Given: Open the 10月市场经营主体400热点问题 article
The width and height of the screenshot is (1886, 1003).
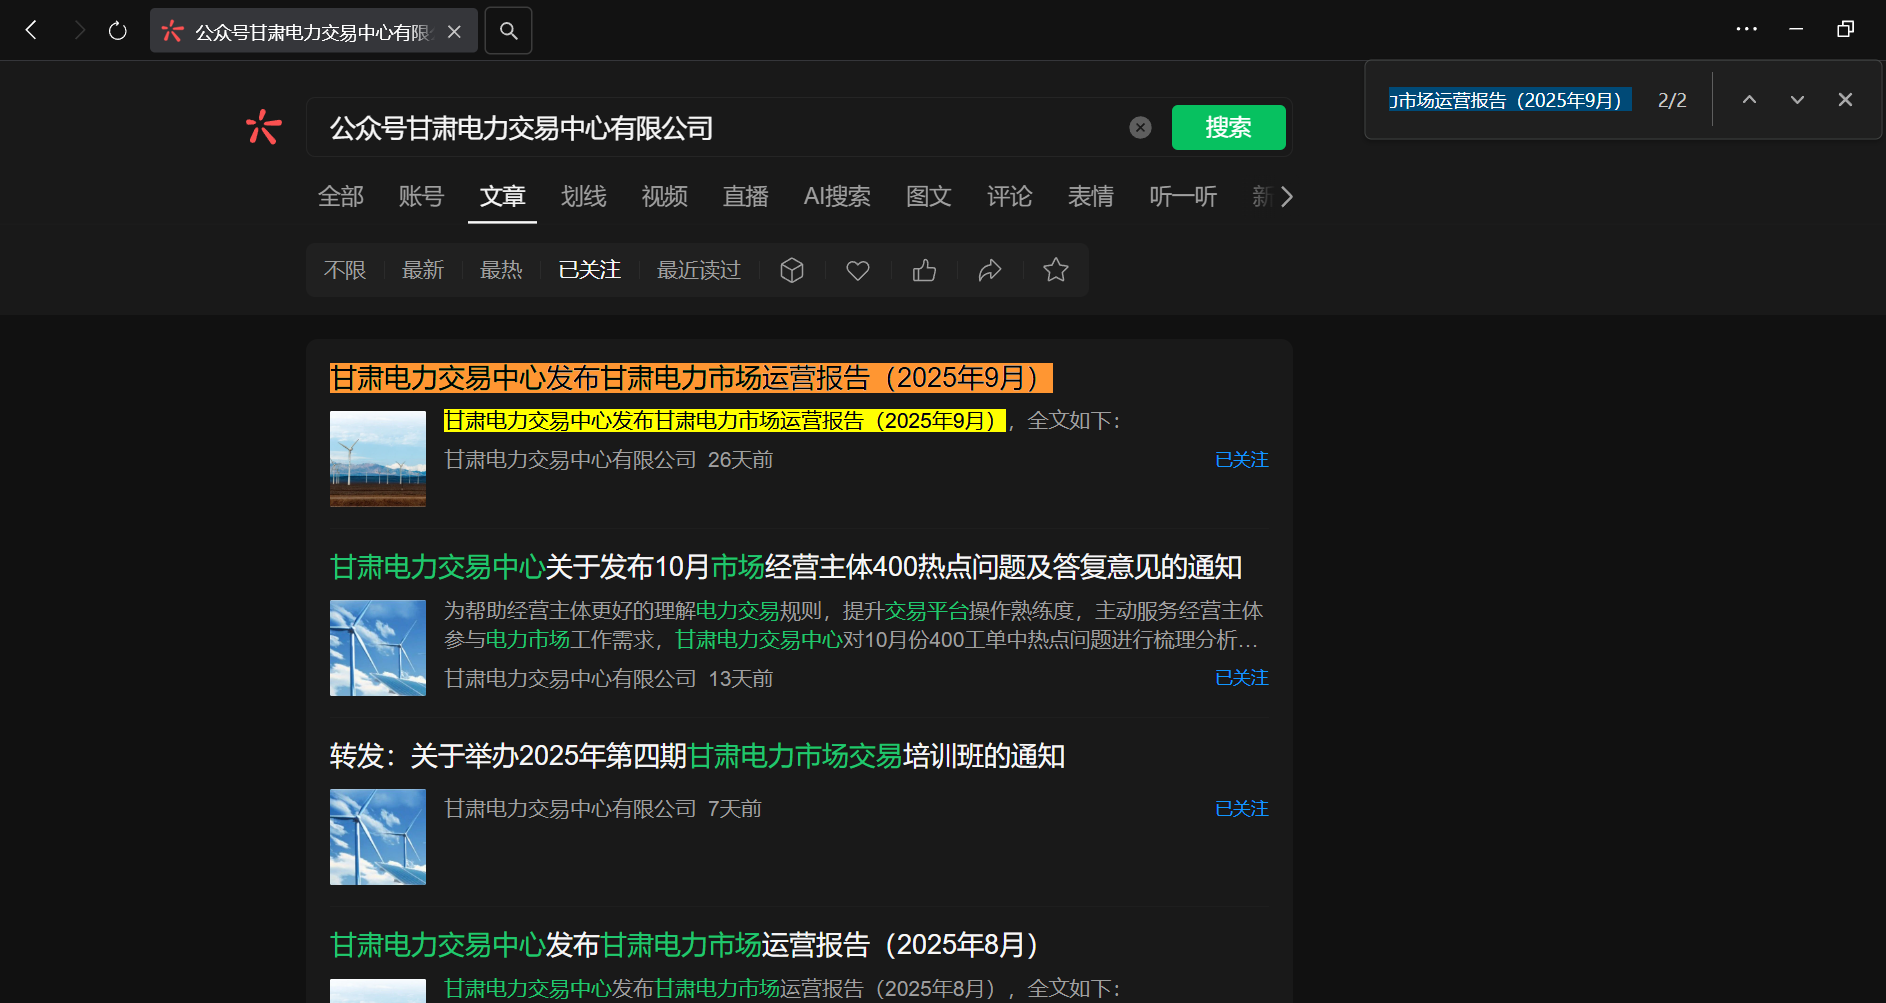Looking at the screenshot, I should 786,567.
